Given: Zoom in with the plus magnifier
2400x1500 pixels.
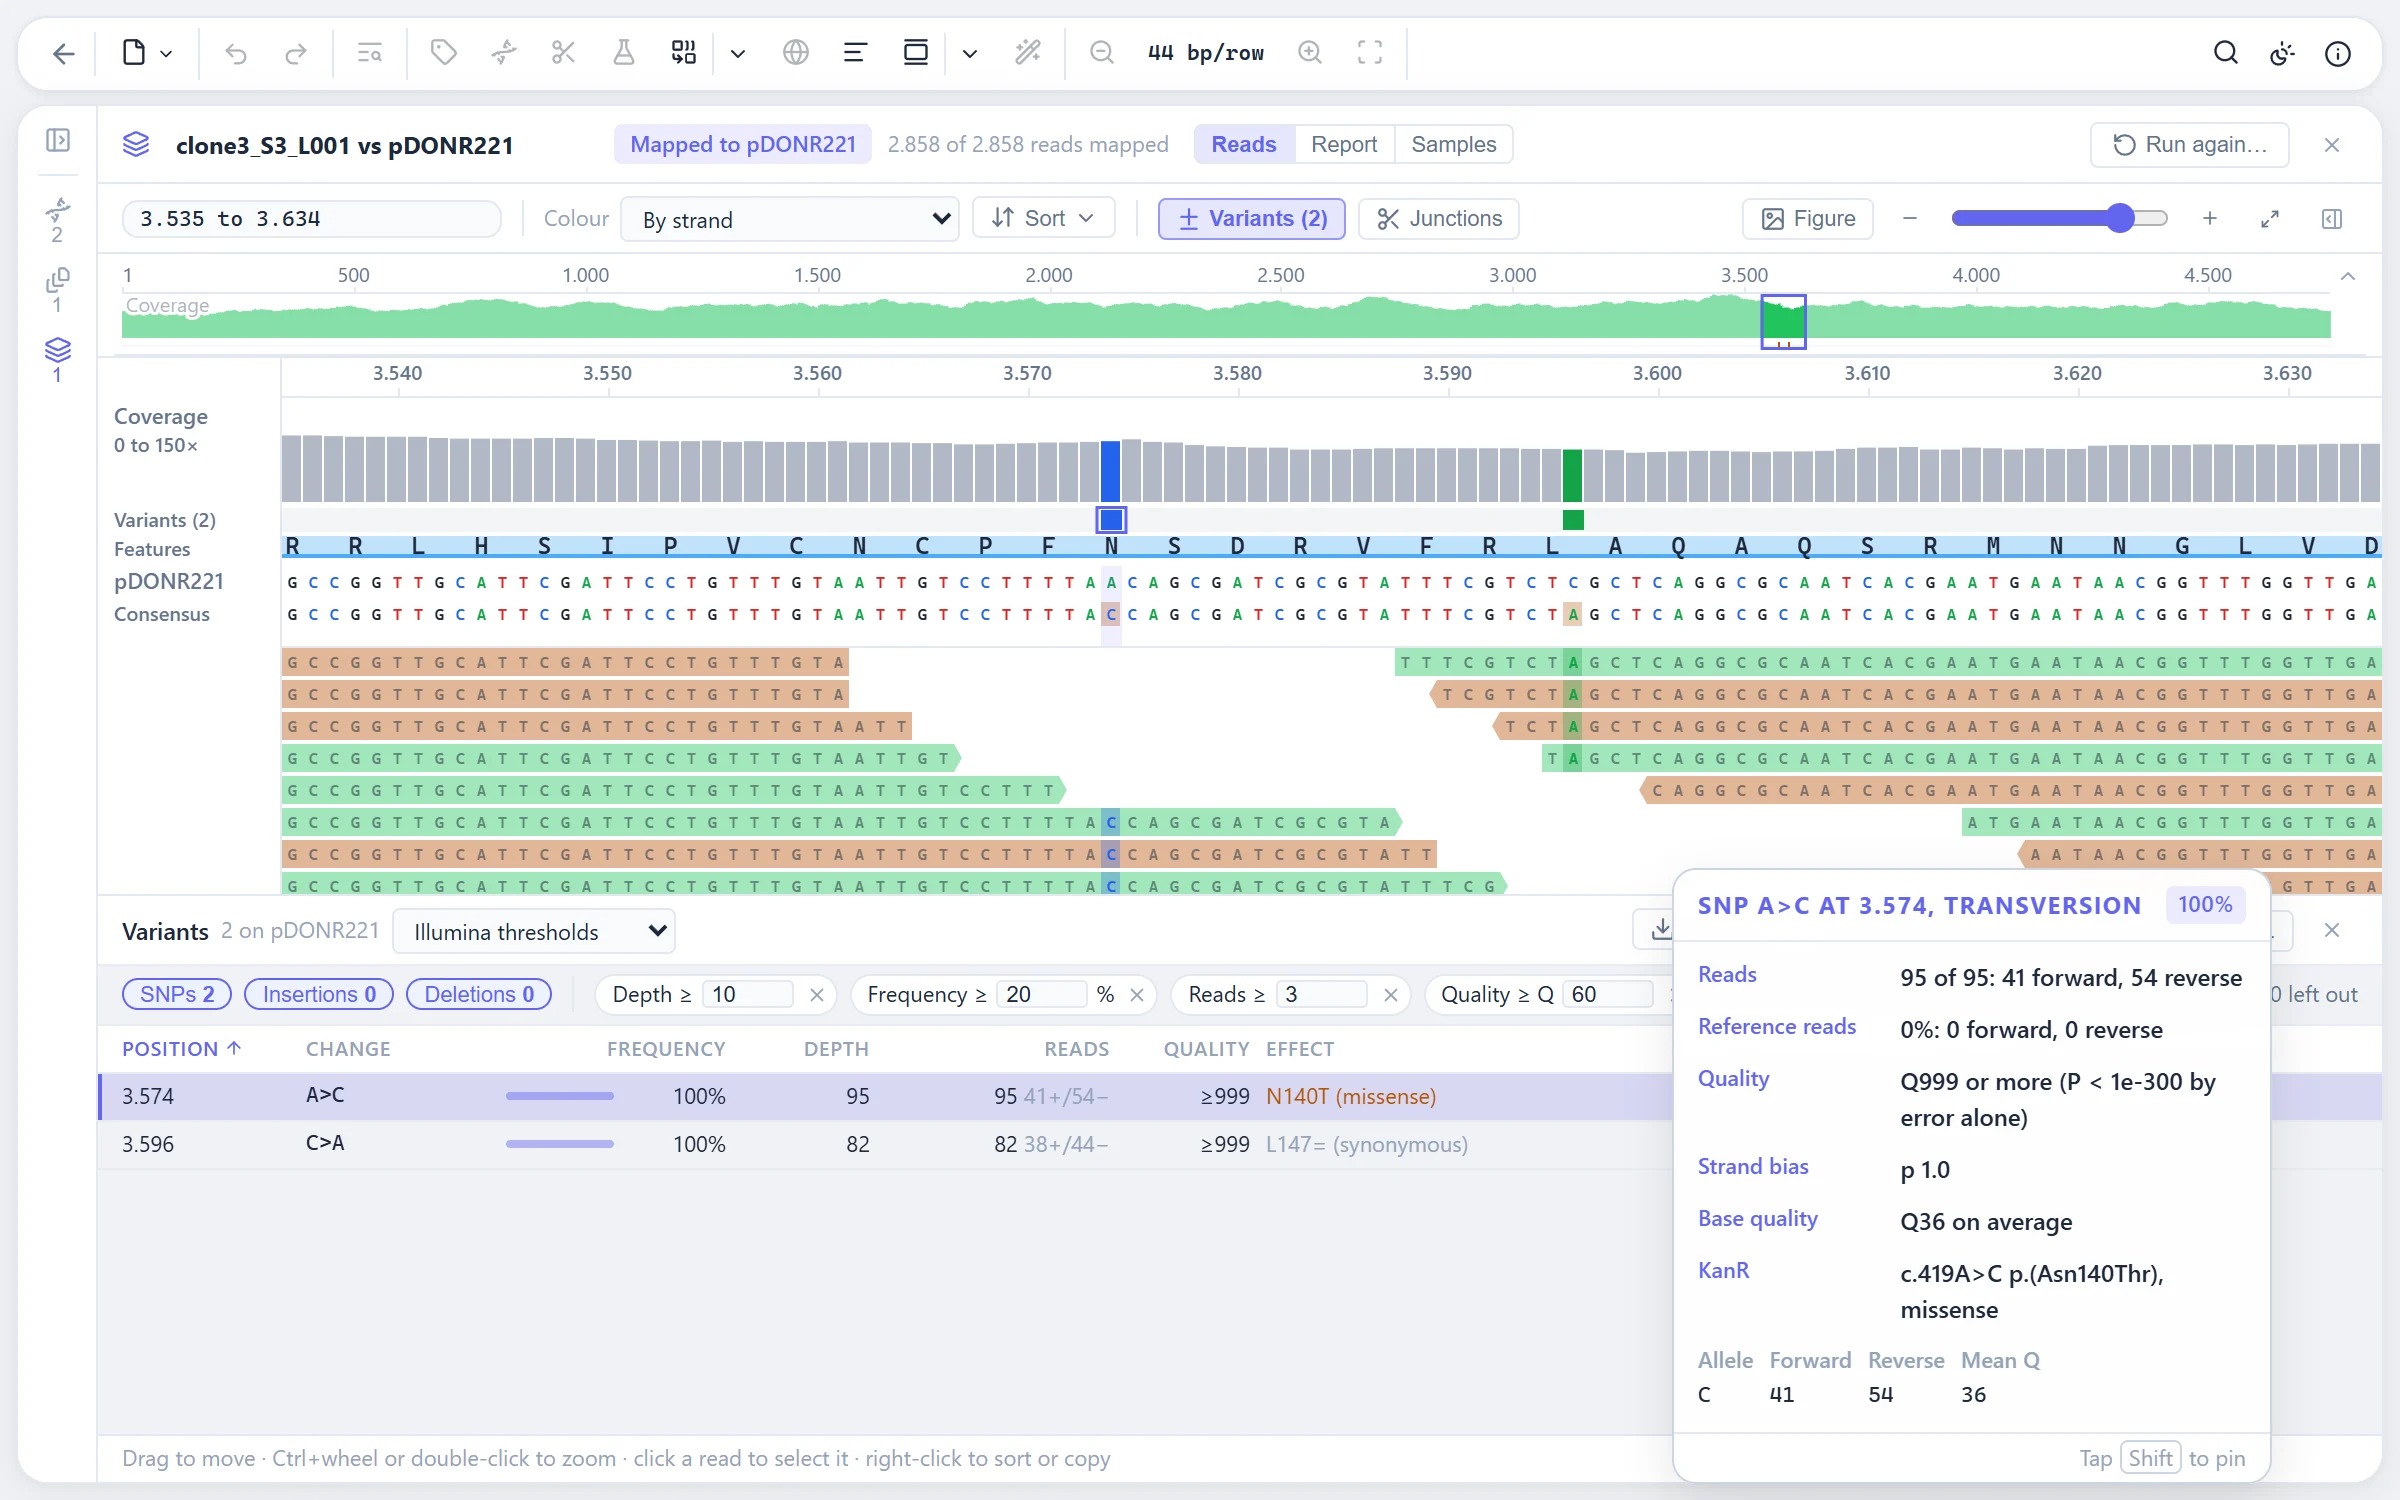Looking at the screenshot, I should pos(1310,52).
